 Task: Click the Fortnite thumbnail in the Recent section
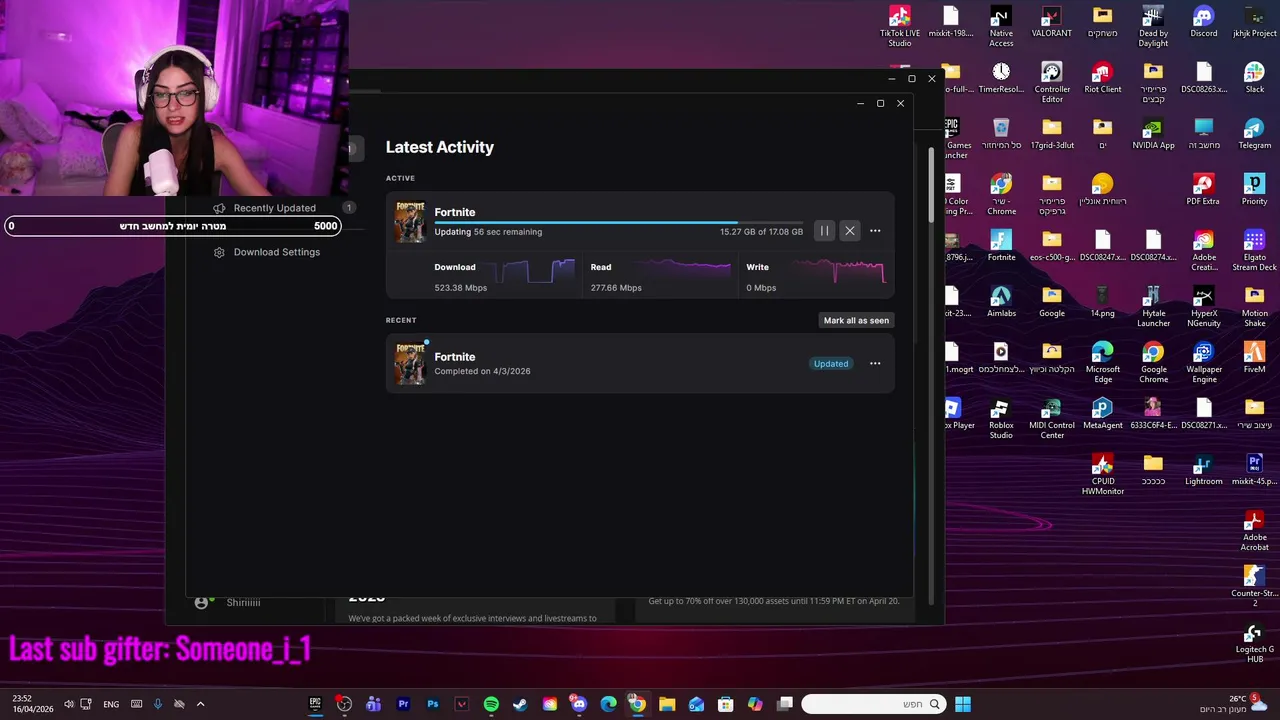[410, 363]
